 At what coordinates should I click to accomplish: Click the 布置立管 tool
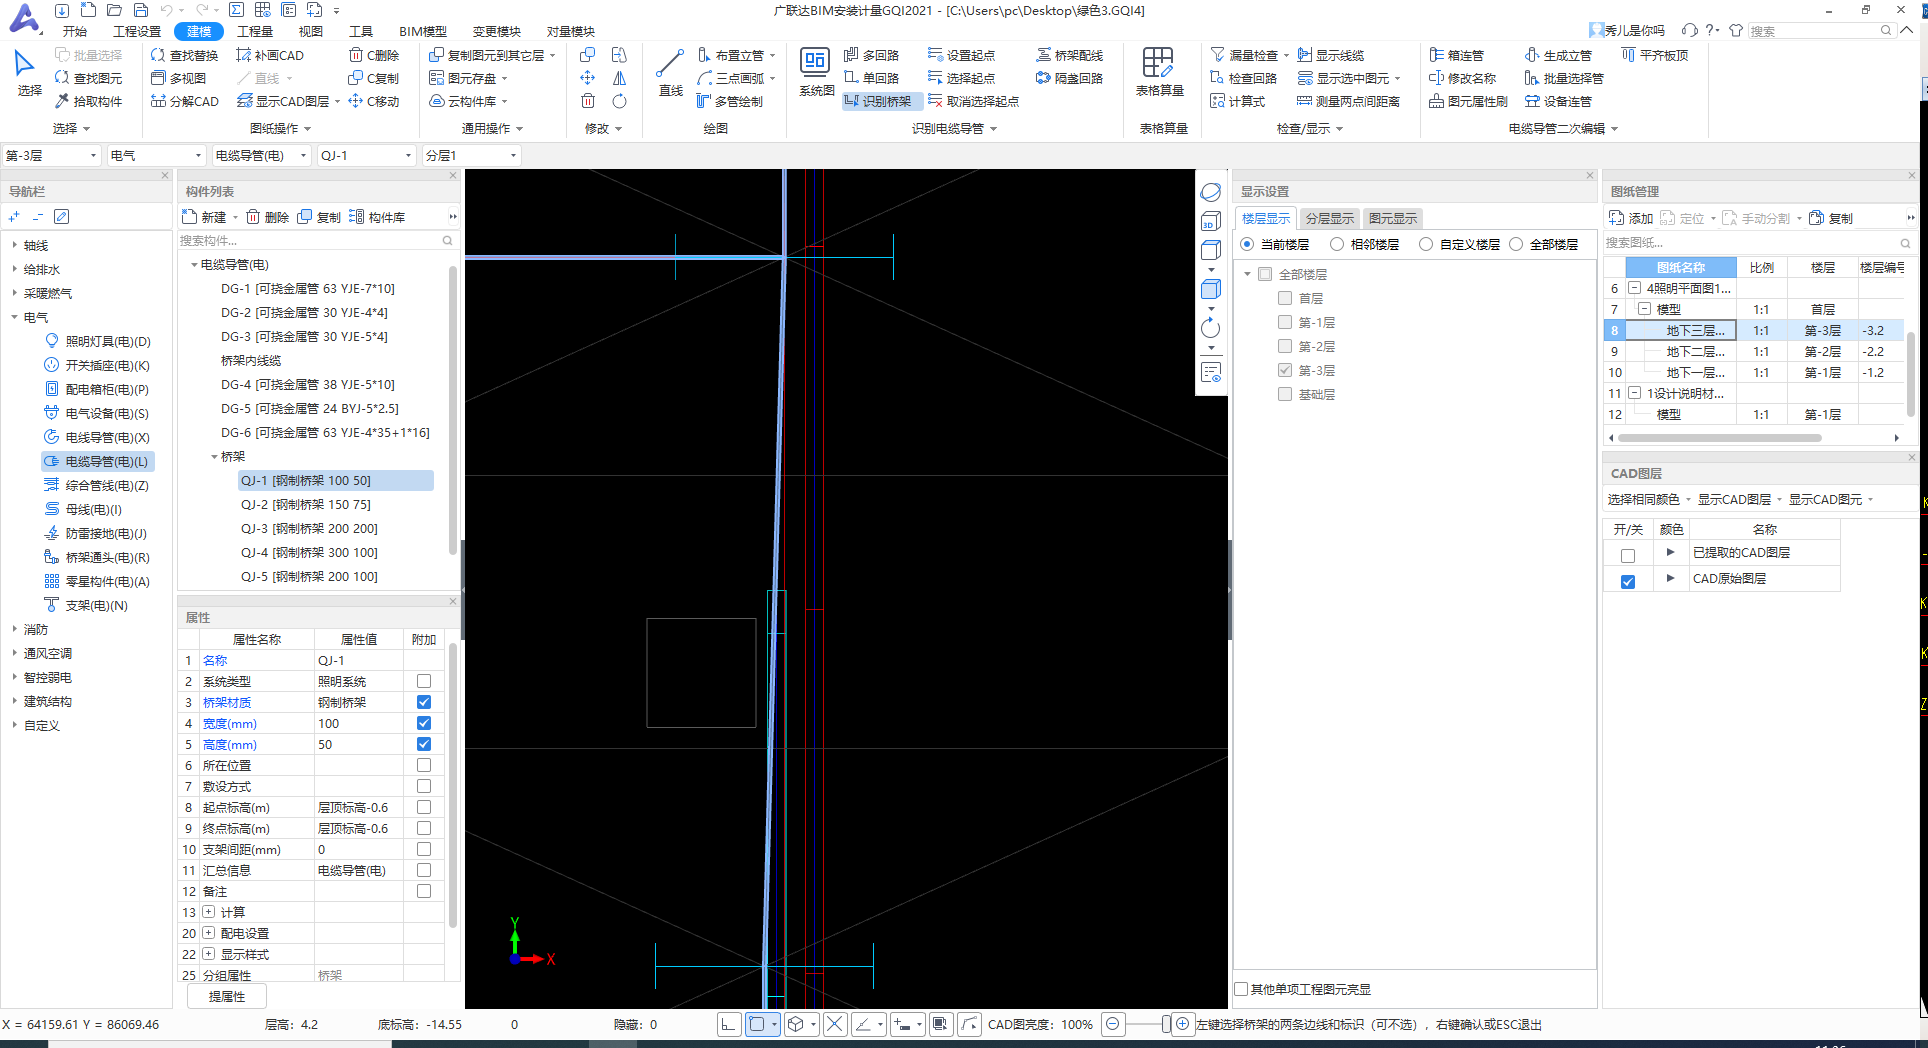[731, 55]
